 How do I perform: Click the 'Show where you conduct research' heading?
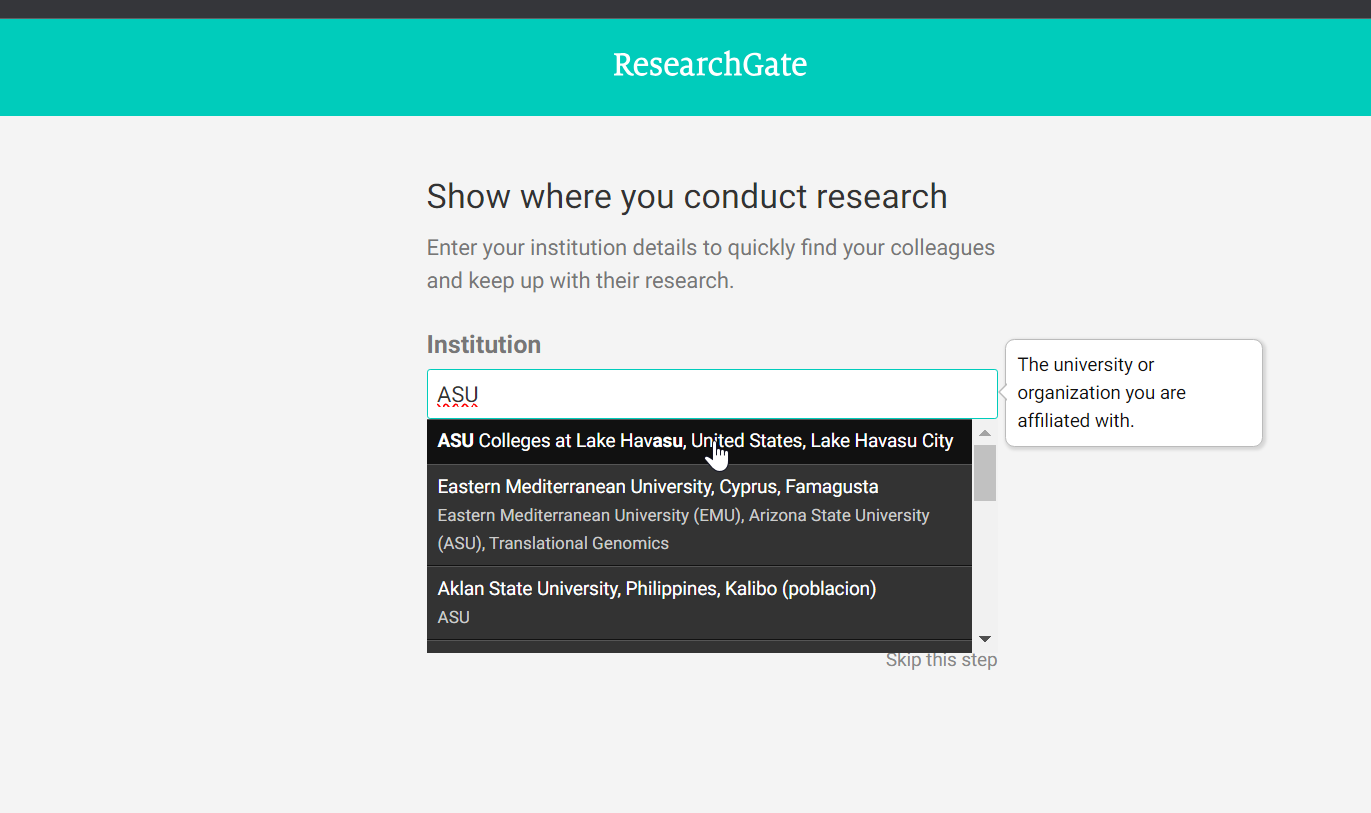687,196
